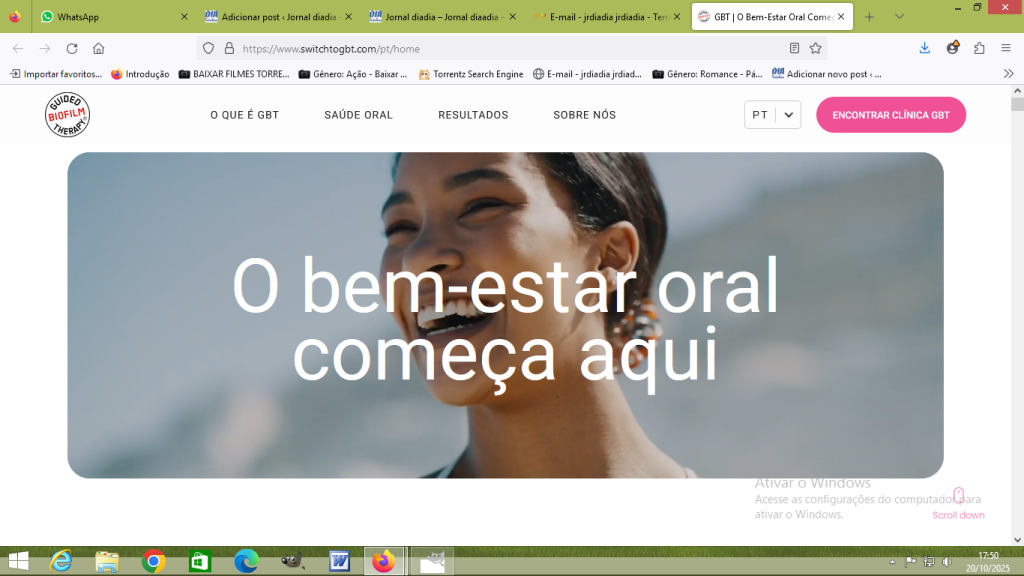Bookmark this page with the star icon

tap(815, 48)
